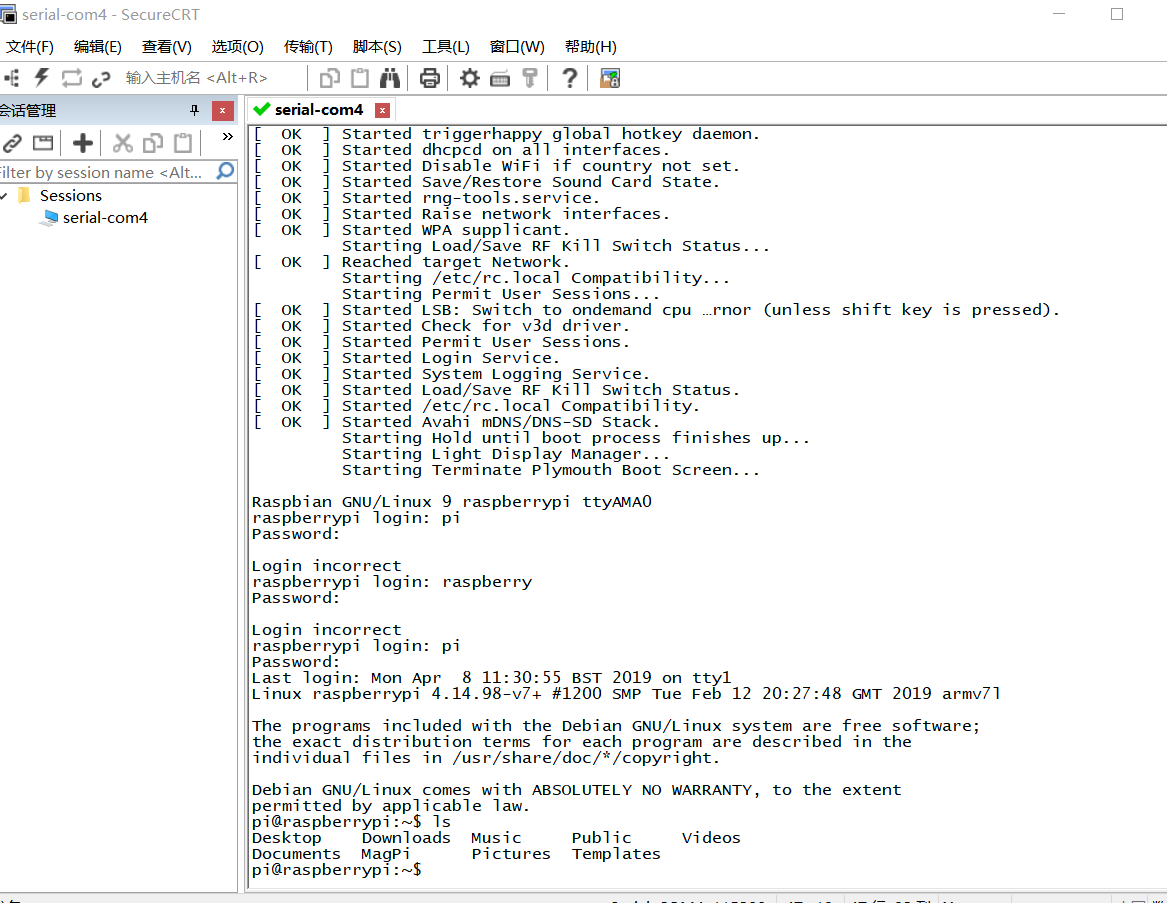Viewport: 1167px width, 903px height.
Task: Click the connect link icon in session manager
Action: point(12,143)
